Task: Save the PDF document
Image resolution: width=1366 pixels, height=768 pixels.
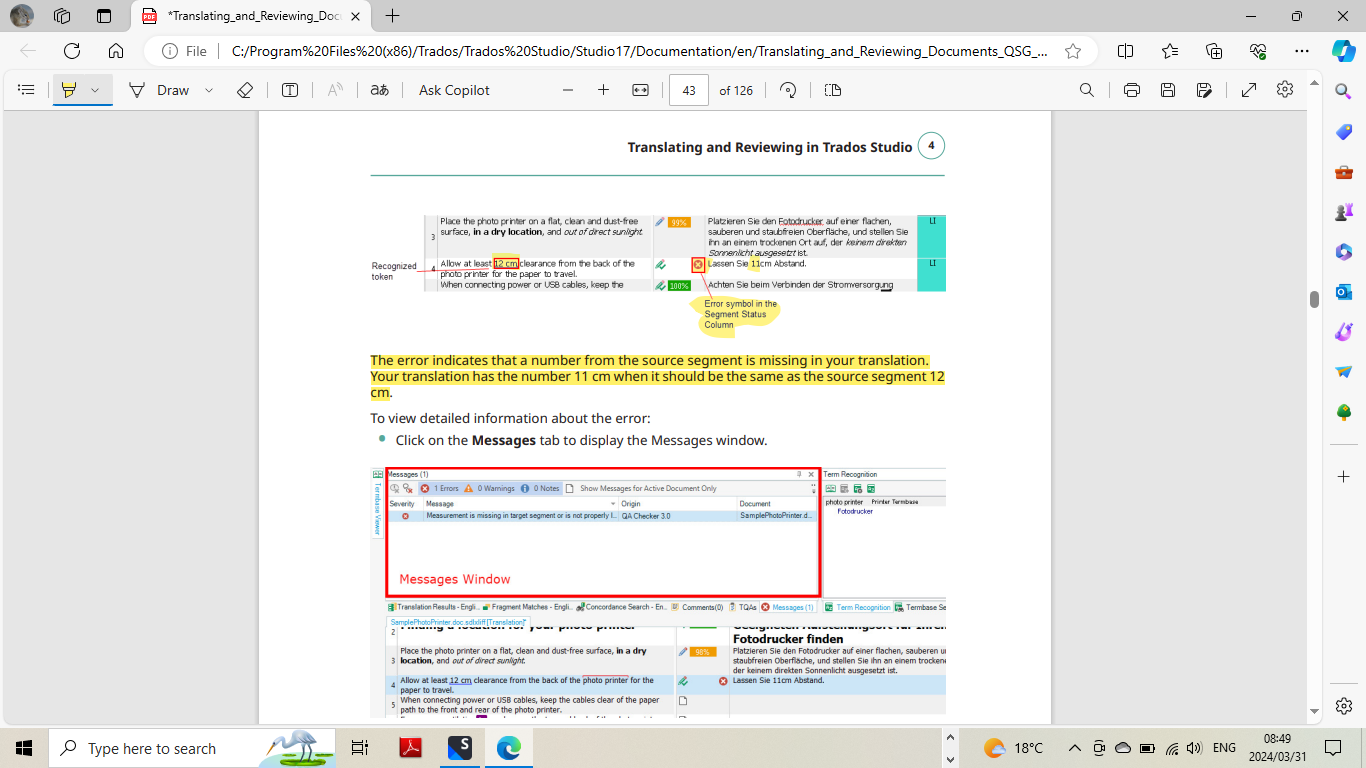Action: [1168, 90]
